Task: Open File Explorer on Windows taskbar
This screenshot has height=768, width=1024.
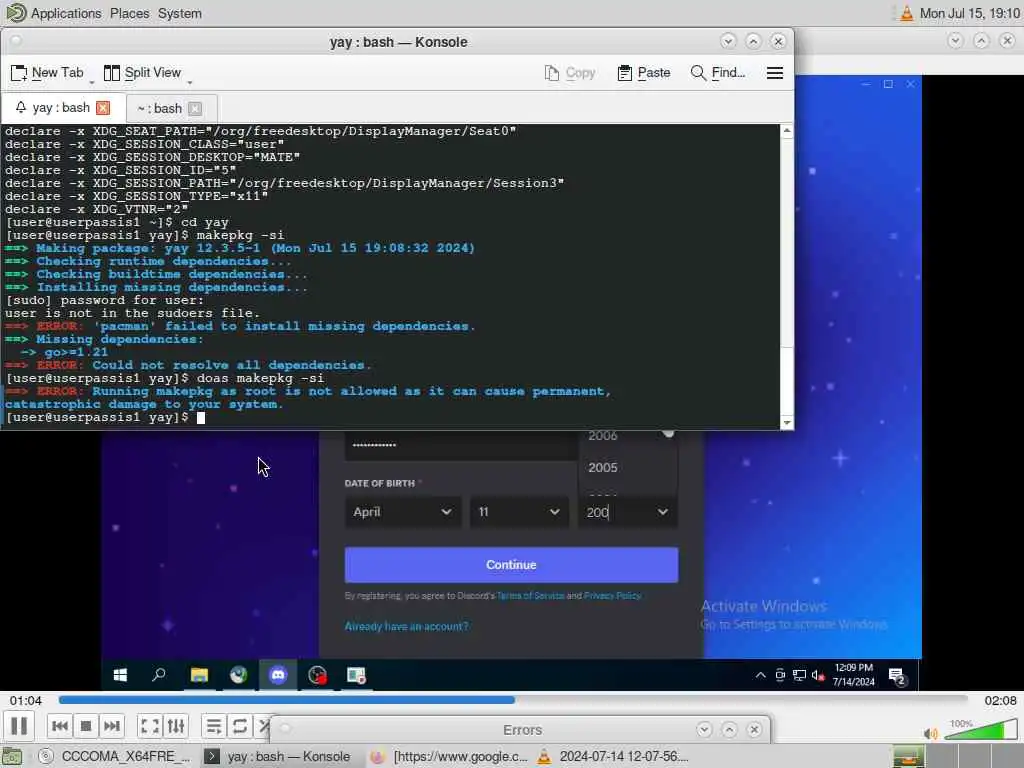Action: point(199,675)
